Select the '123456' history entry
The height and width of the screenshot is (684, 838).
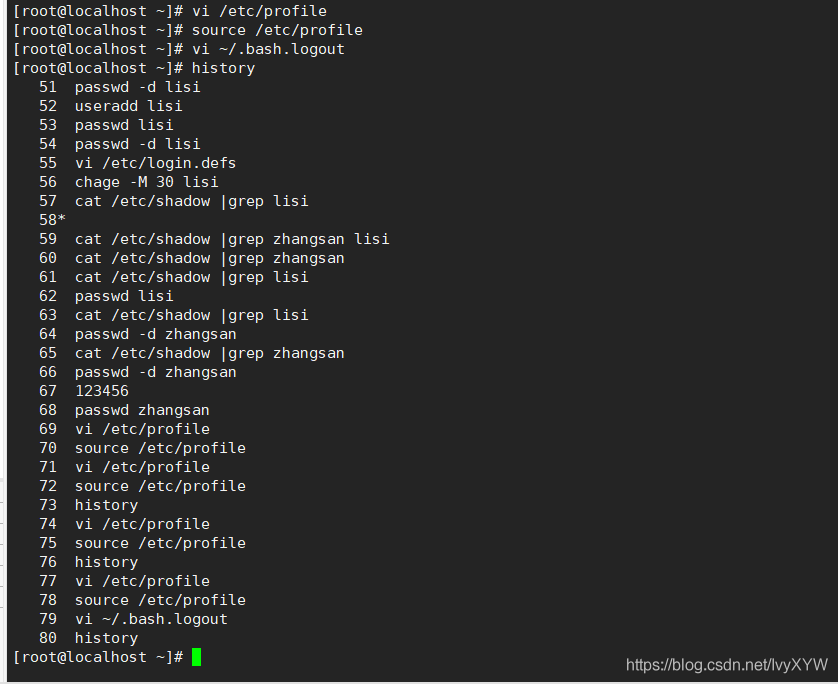click(x=83, y=391)
